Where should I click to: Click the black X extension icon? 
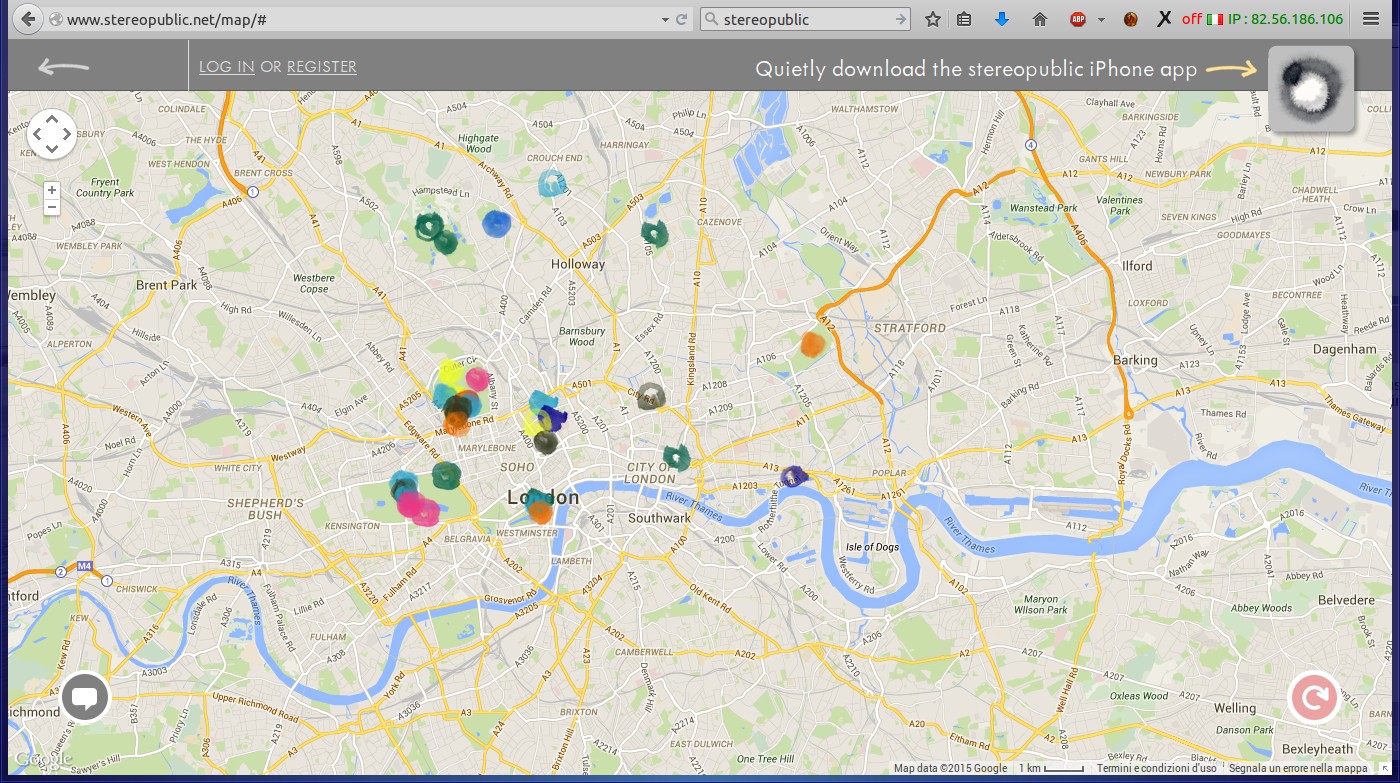click(1164, 19)
